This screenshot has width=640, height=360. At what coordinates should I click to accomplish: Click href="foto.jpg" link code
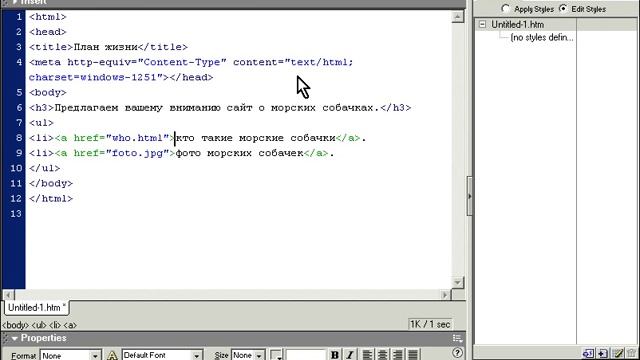[x=122, y=153]
